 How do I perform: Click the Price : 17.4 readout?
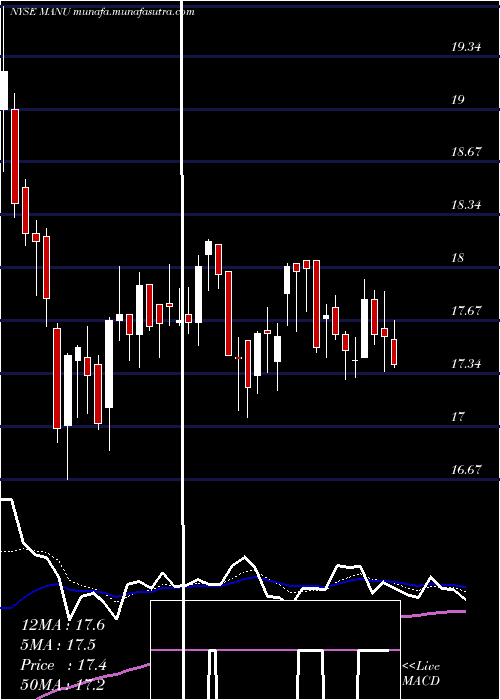(x=63, y=665)
